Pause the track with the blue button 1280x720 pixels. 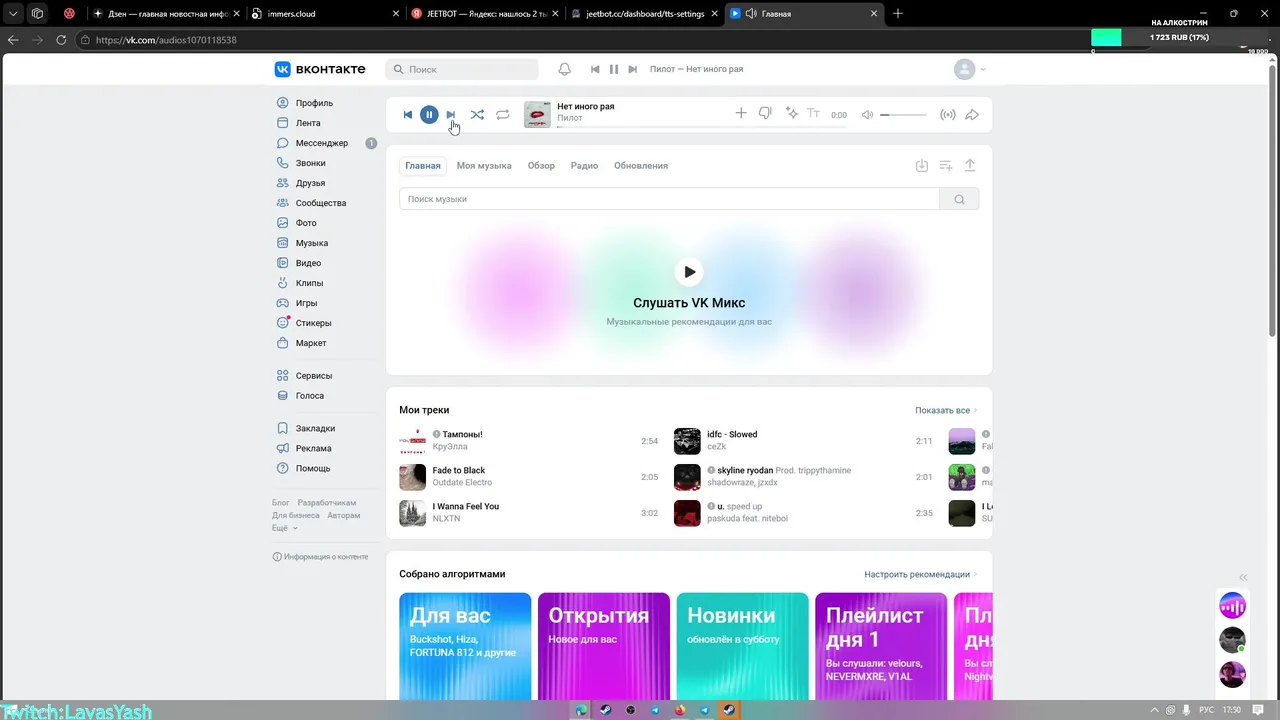429,115
